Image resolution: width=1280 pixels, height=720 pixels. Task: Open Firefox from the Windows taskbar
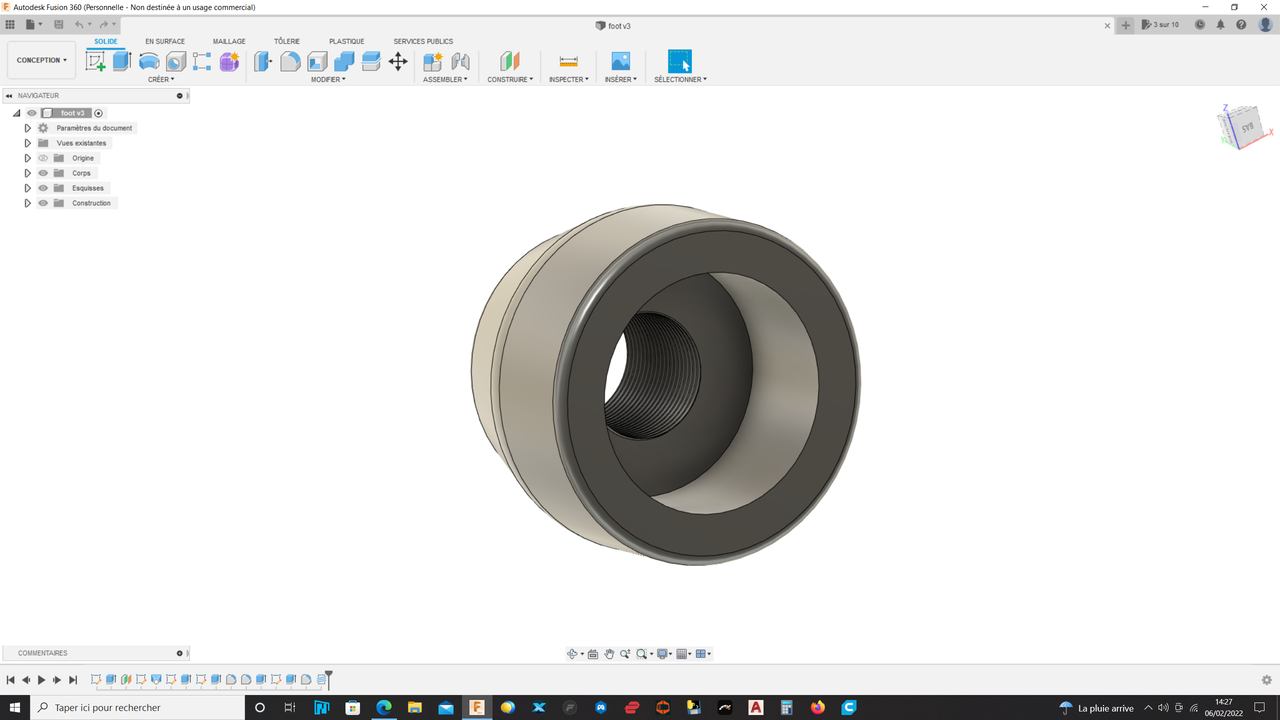818,708
